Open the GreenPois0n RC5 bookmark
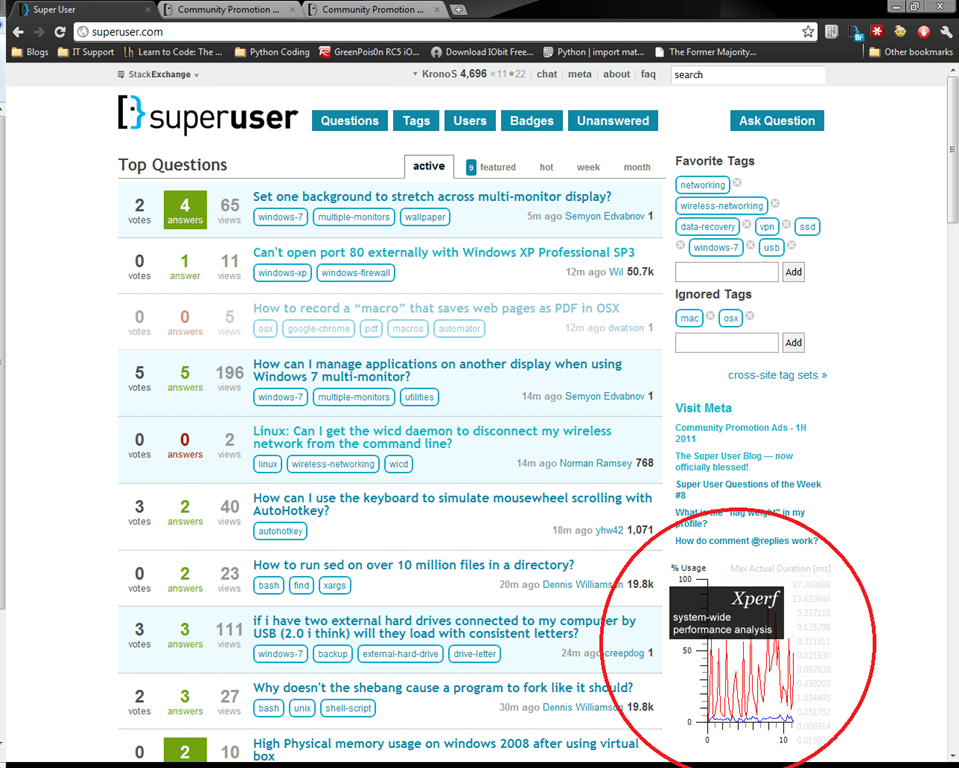 coord(369,52)
